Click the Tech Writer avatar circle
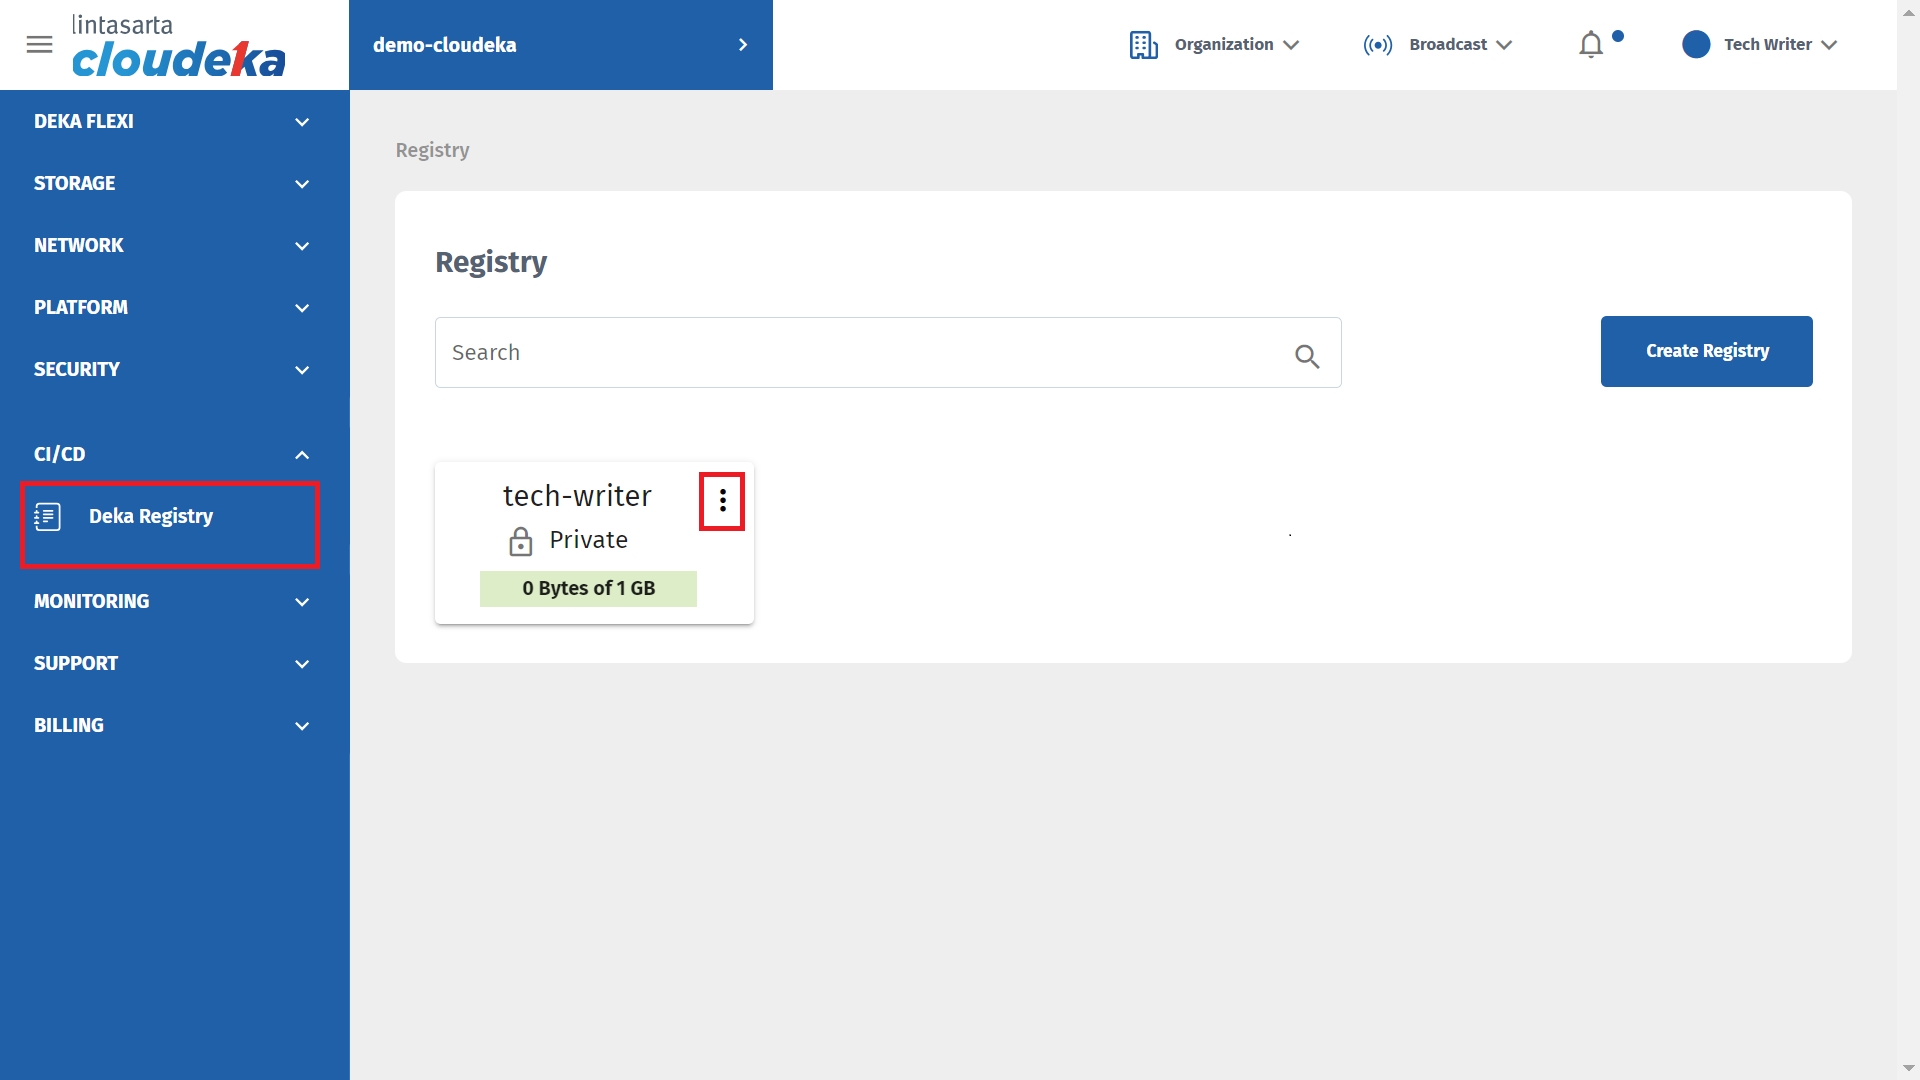The image size is (1920, 1080). tap(1696, 45)
